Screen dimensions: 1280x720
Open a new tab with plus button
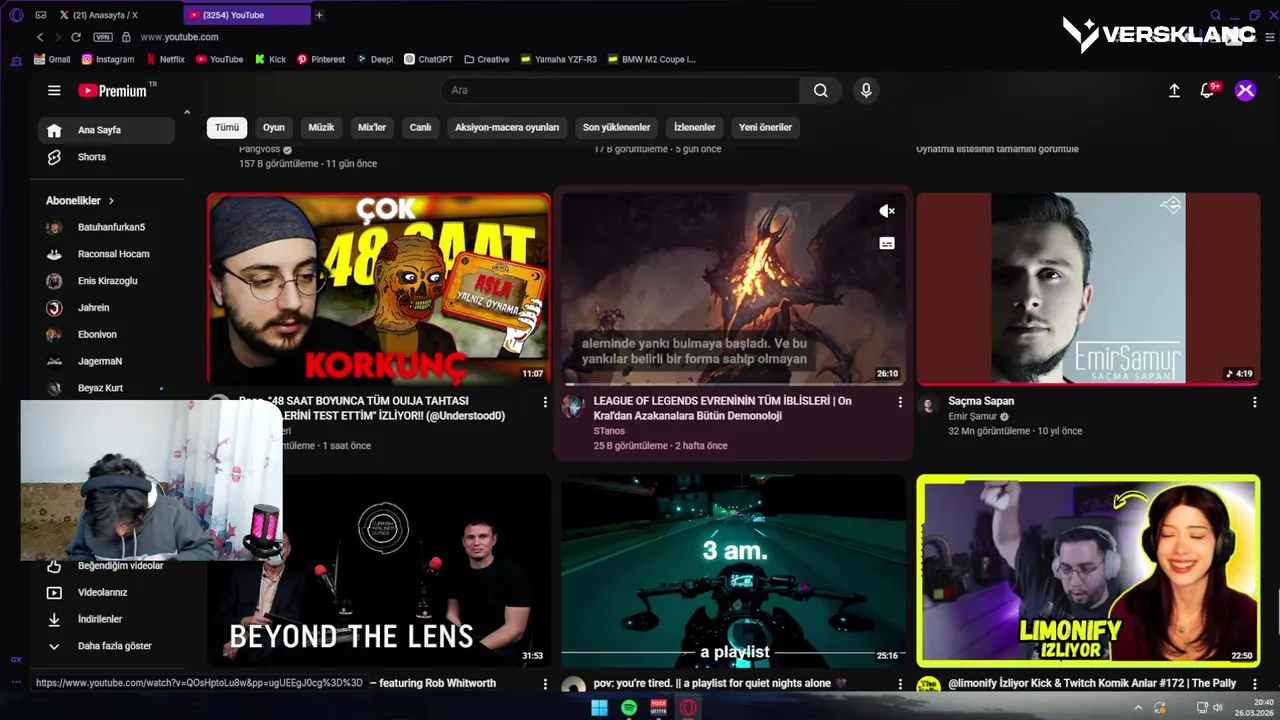tap(319, 15)
